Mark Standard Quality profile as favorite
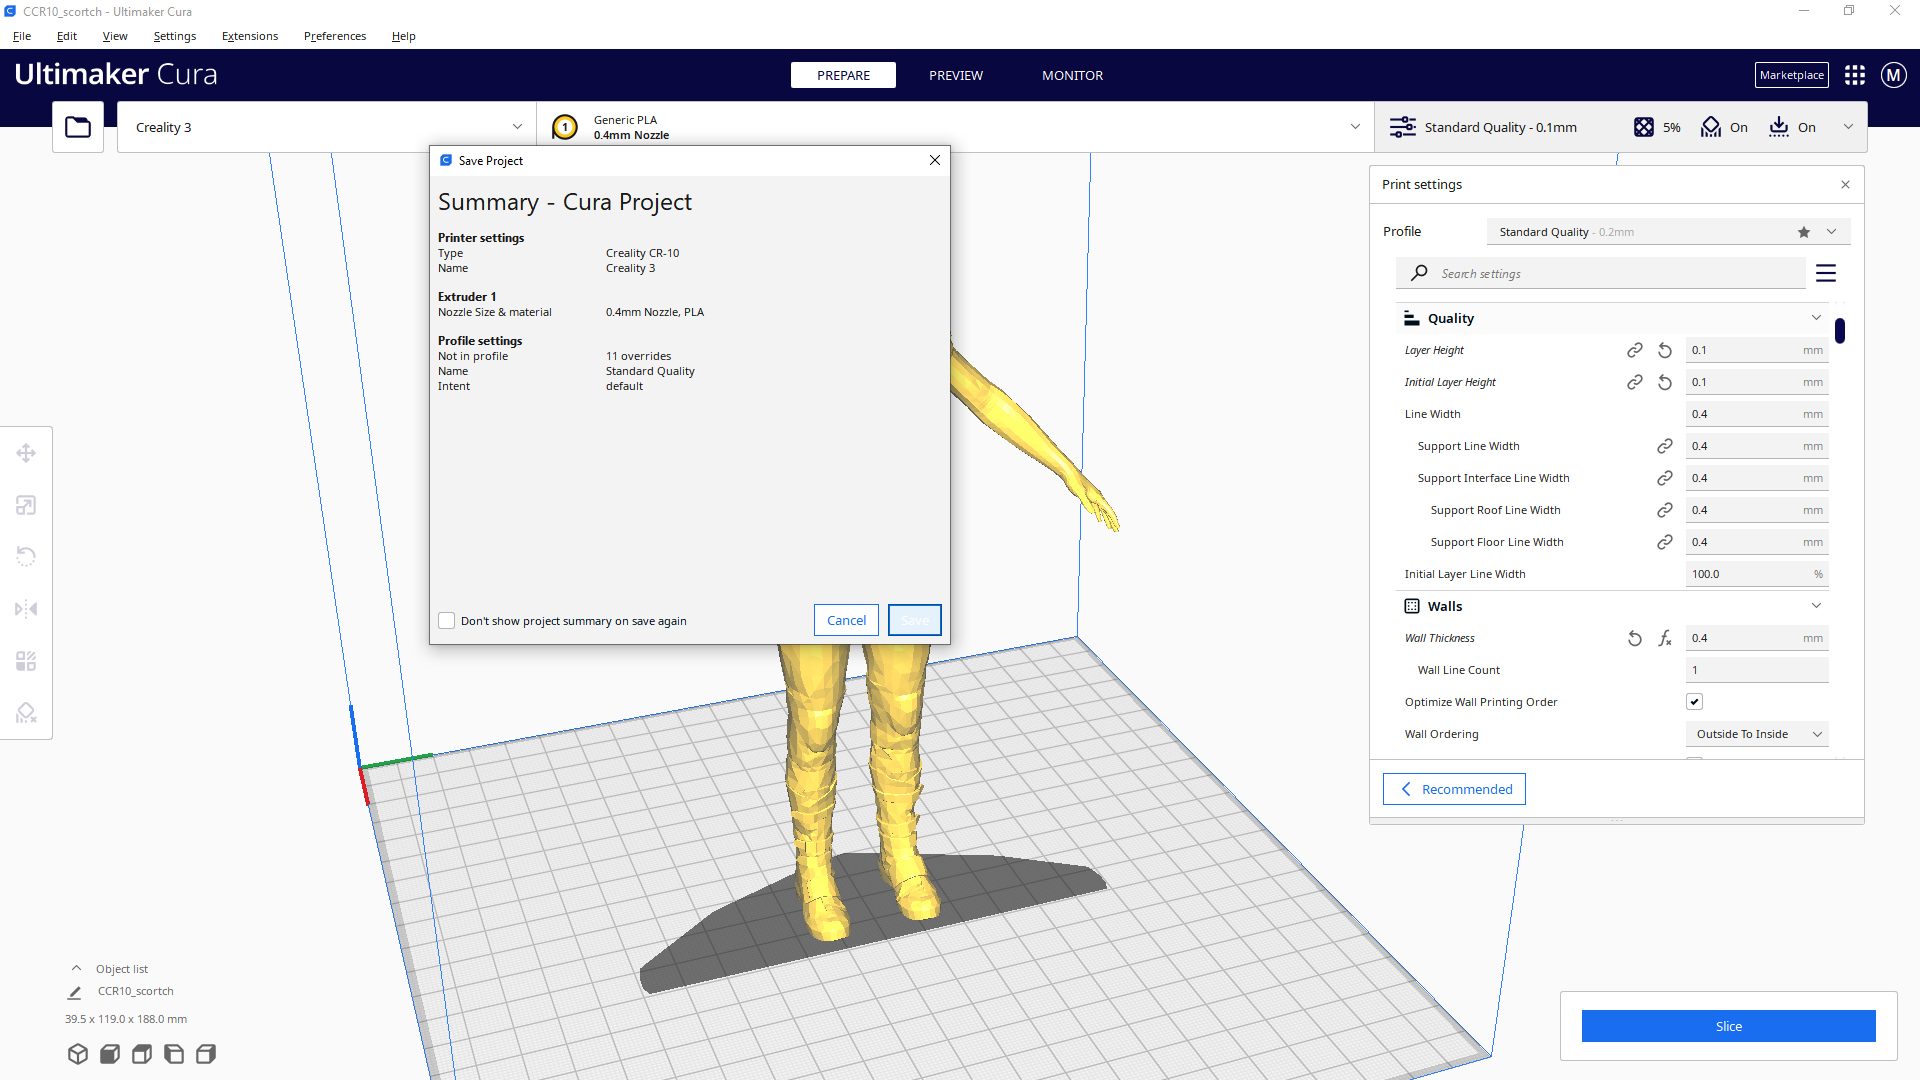Screen dimensions: 1920x1080 tap(1803, 231)
